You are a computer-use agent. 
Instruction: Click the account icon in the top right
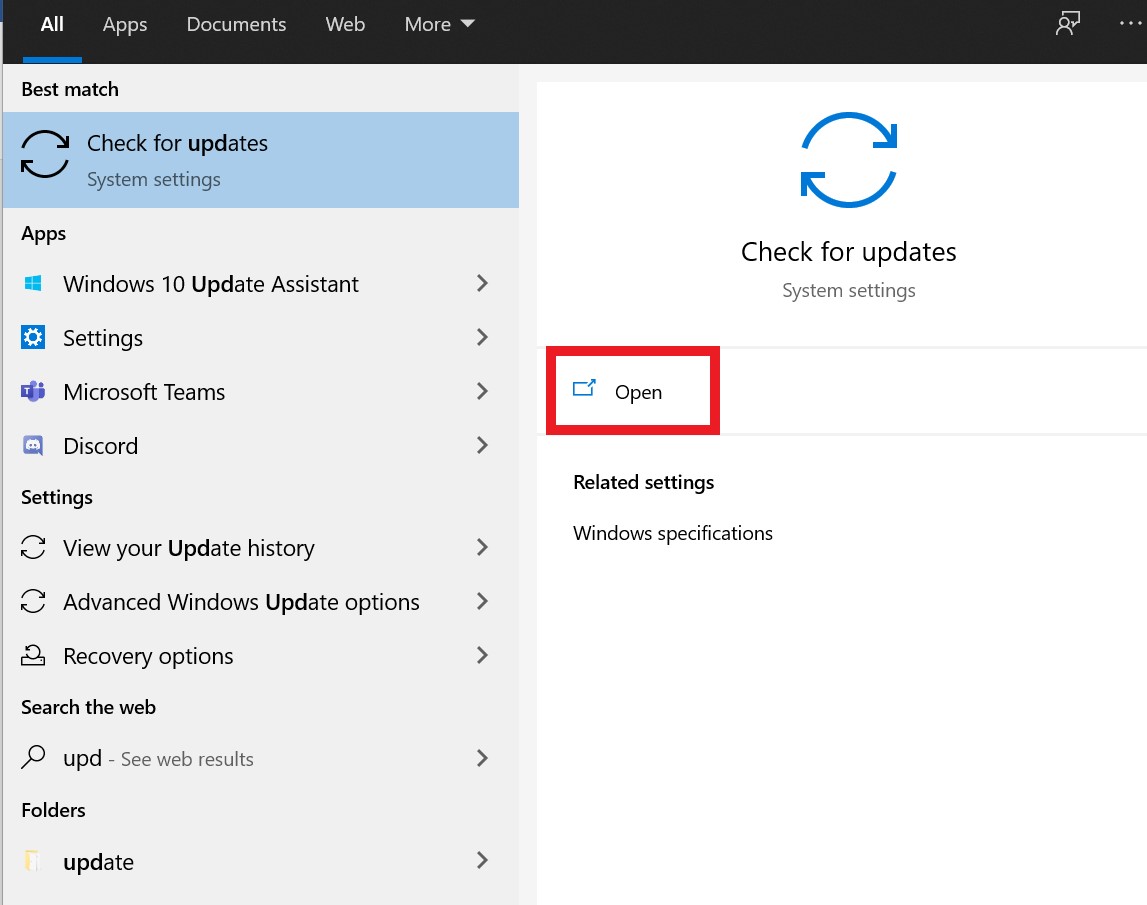(1067, 22)
